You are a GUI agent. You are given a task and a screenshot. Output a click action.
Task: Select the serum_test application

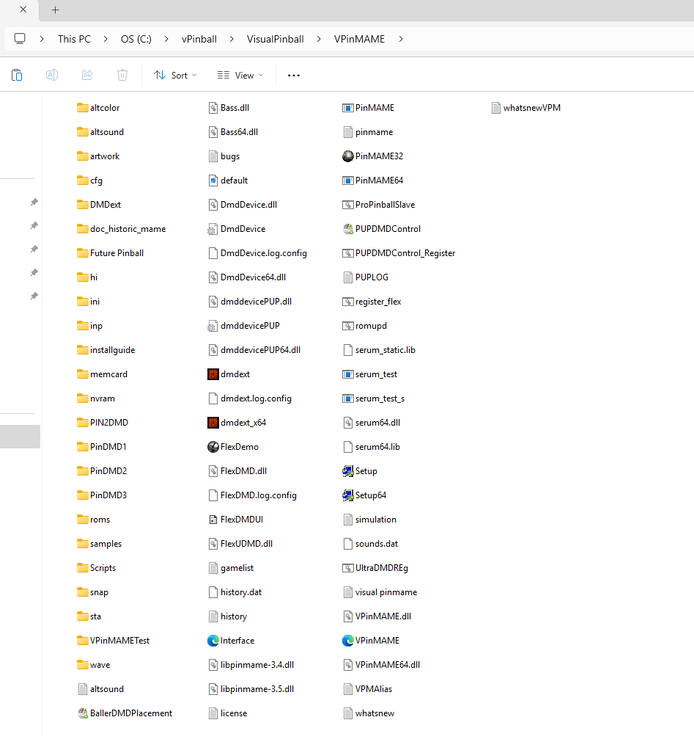click(x=370, y=374)
